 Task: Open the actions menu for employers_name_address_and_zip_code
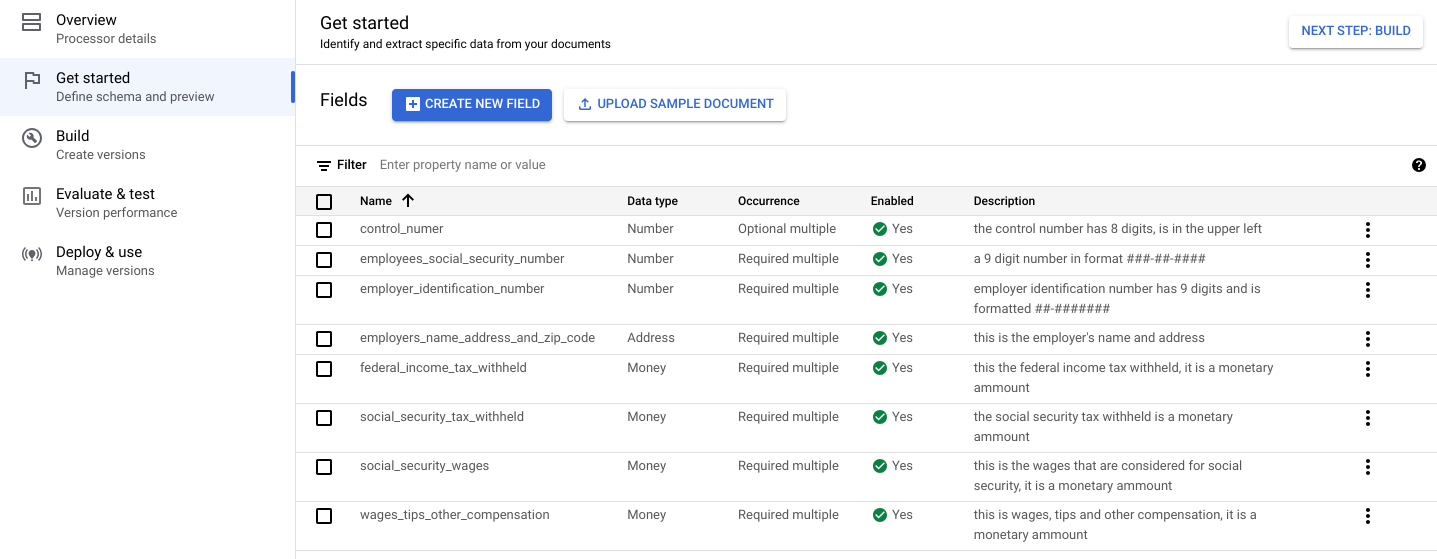coord(1367,339)
